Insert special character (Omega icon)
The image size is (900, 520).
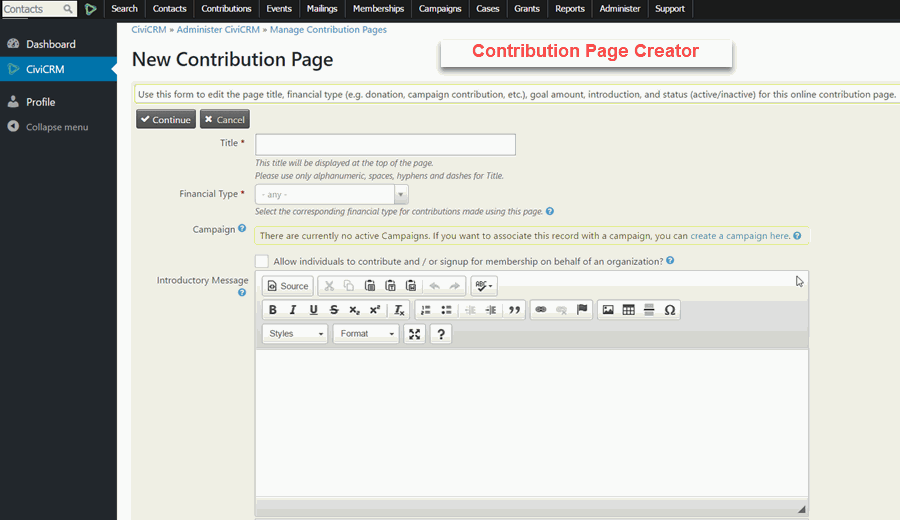coord(669,310)
